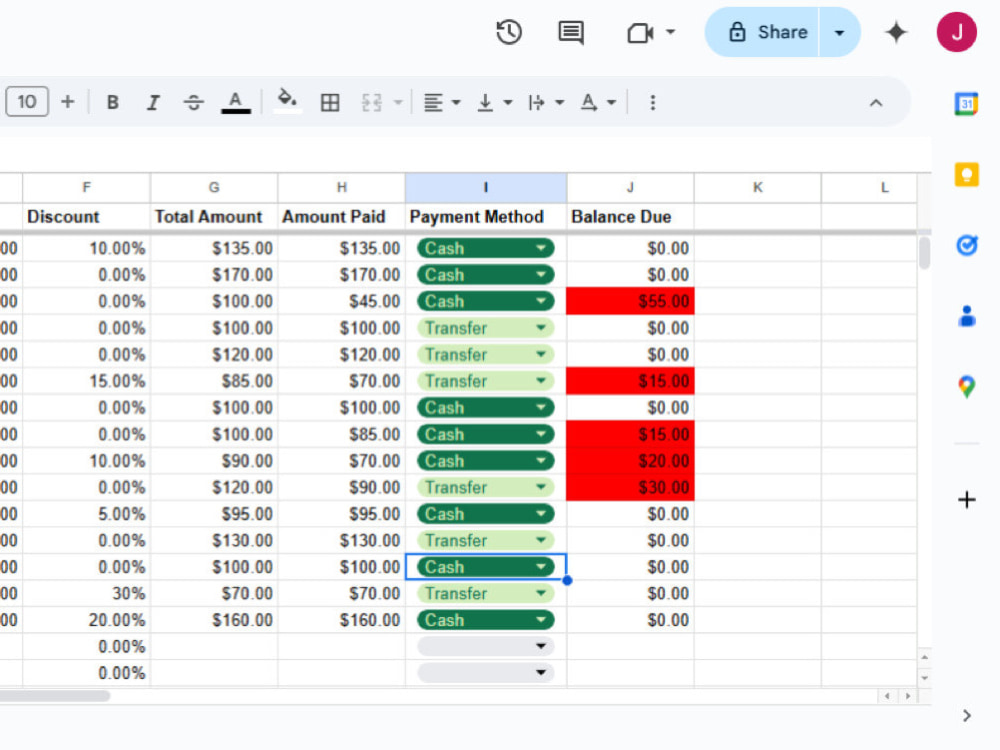Click scroll up arrow on right edge
This screenshot has width=1000, height=750.
tap(925, 657)
